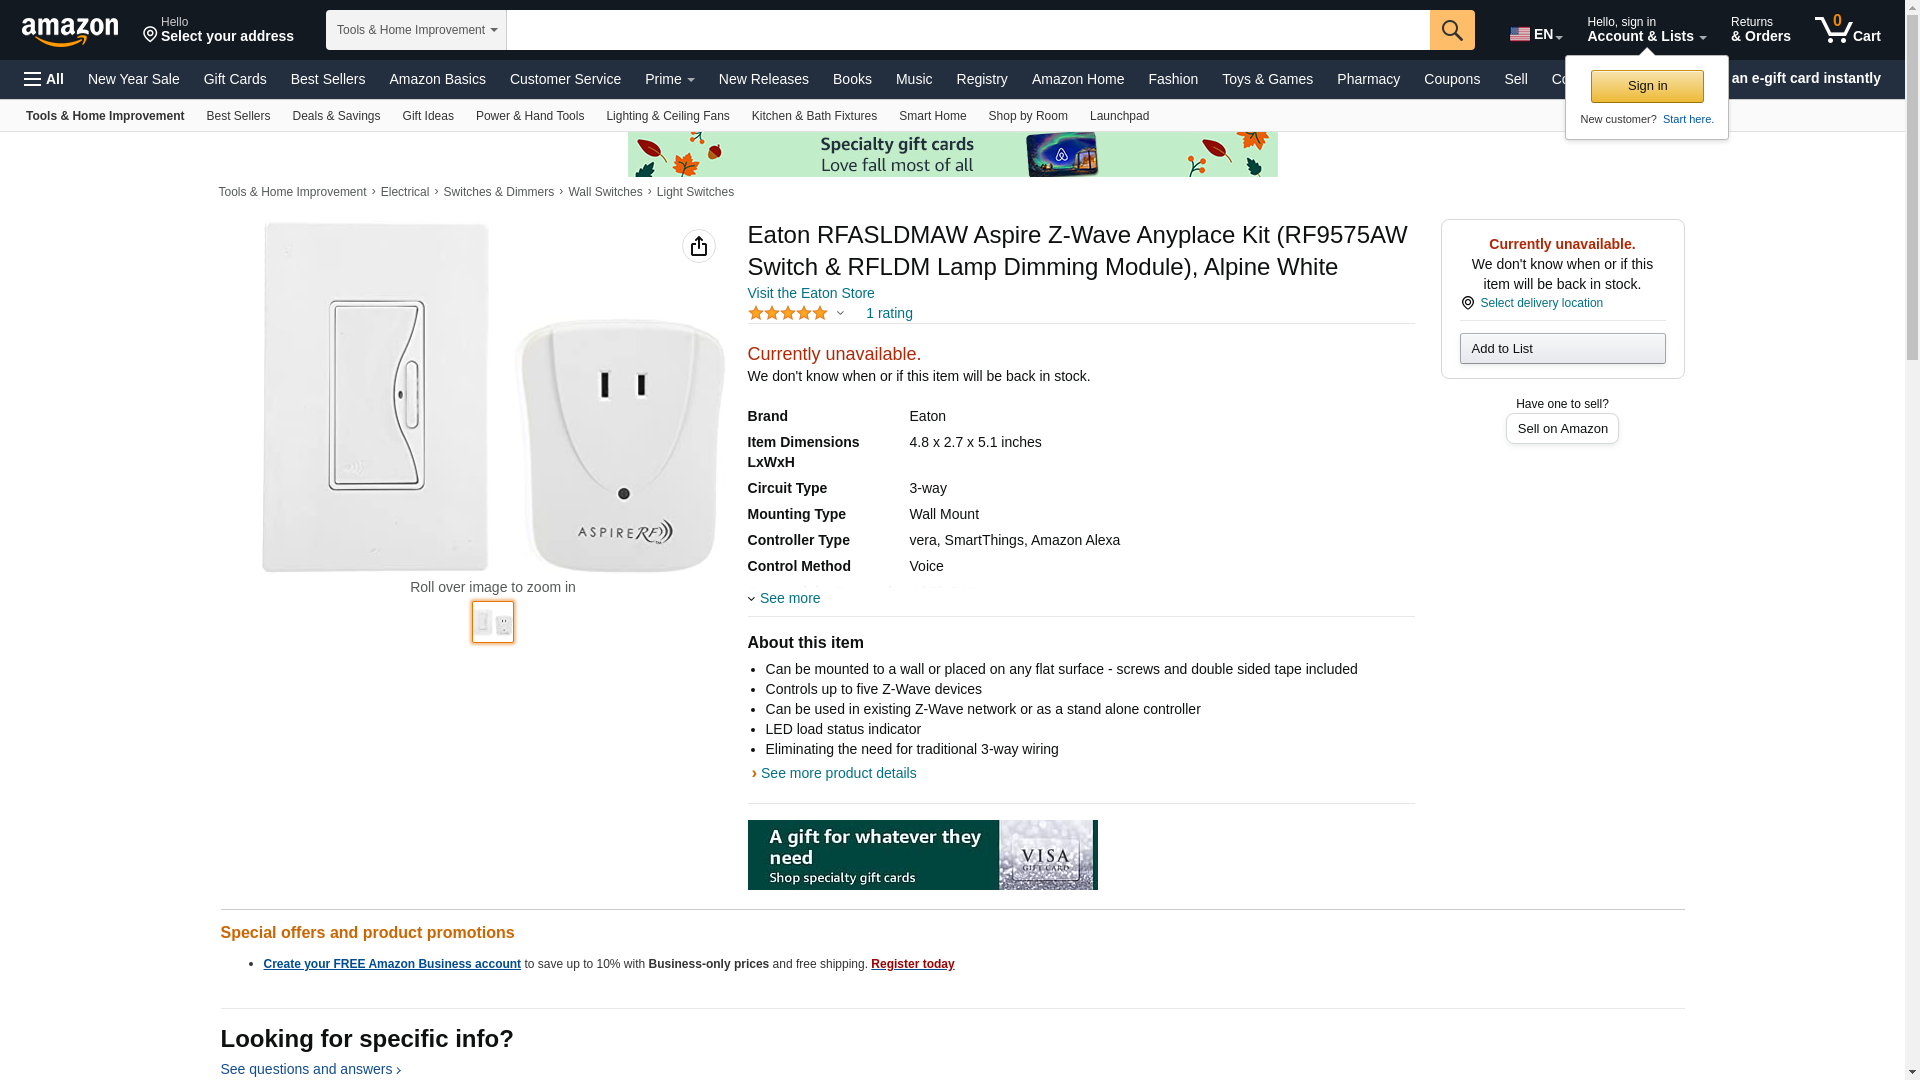
Task: Click the share icon on product image
Action: click(699, 246)
